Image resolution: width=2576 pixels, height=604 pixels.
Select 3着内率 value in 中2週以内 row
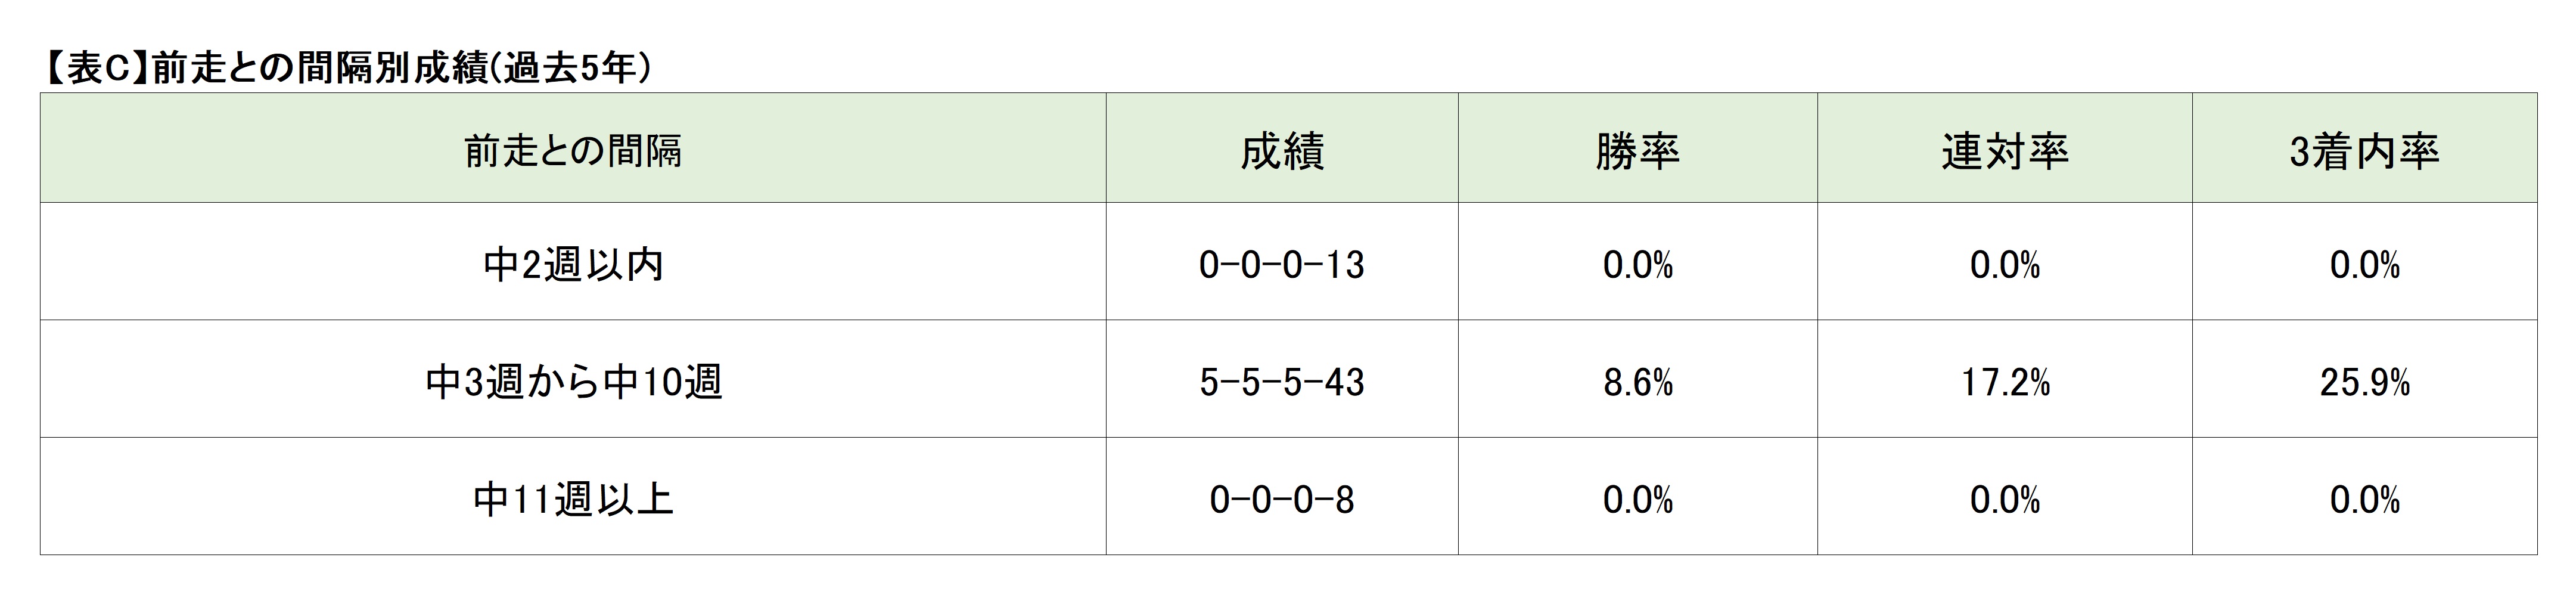tap(2364, 265)
